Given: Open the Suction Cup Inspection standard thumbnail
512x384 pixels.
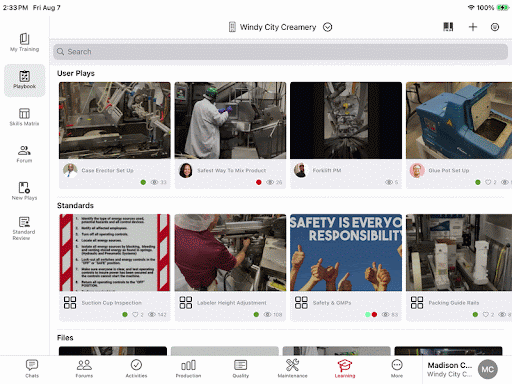Looking at the screenshot, I should pyautogui.click(x=115, y=253).
